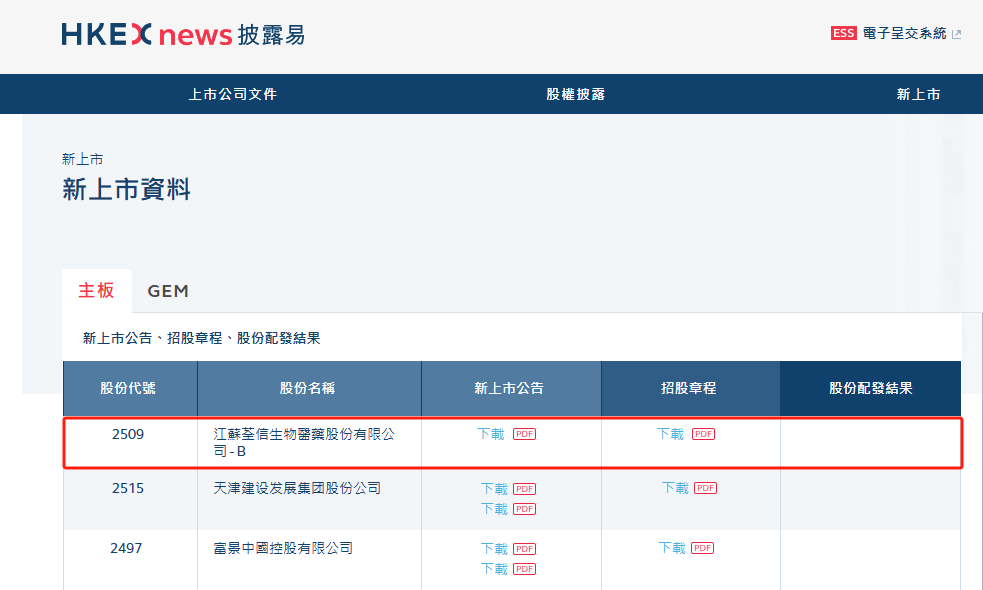Click the second 新上市公告 PDF icon for 2497

pos(524,569)
